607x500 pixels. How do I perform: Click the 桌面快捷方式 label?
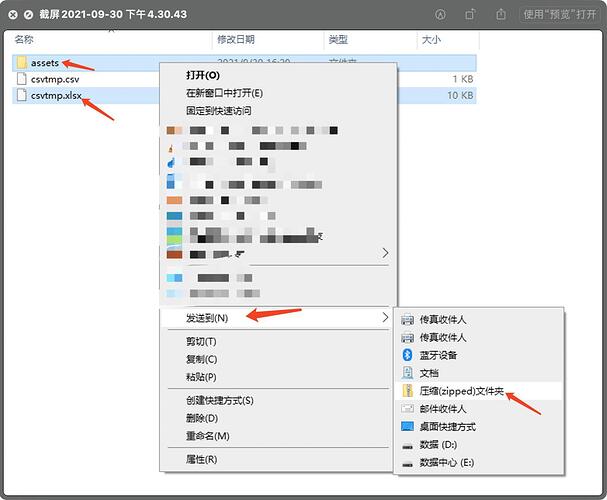click(448, 427)
